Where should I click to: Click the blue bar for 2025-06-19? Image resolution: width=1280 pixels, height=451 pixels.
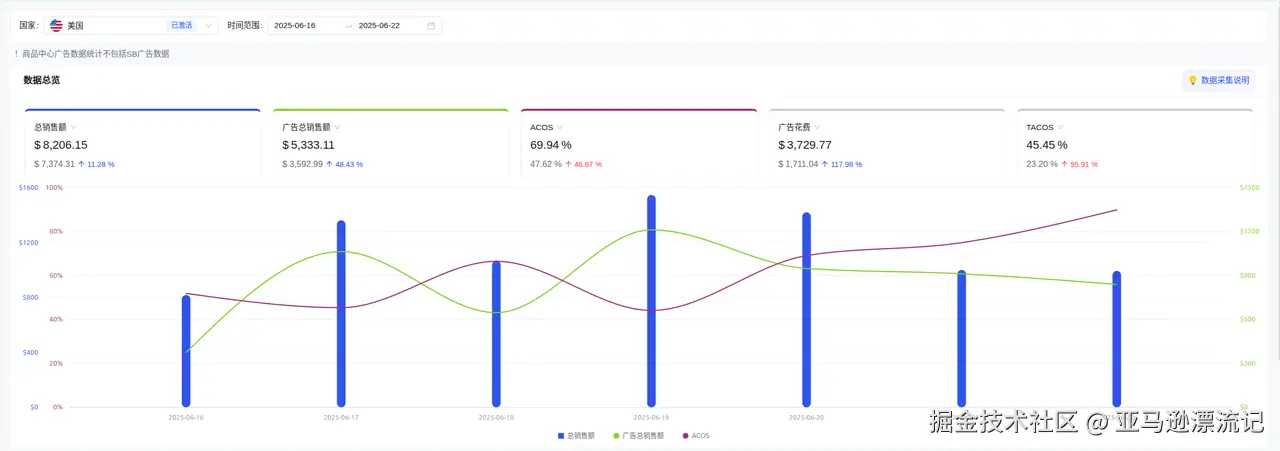pos(651,301)
